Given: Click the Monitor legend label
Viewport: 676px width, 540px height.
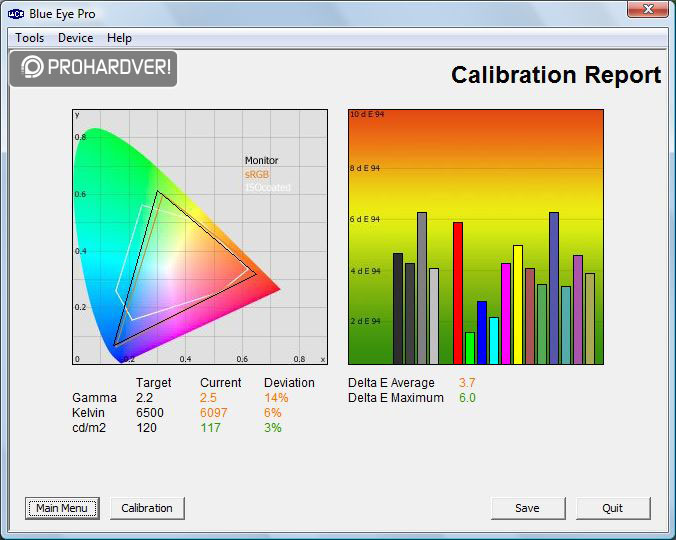Looking at the screenshot, I should click(261, 160).
